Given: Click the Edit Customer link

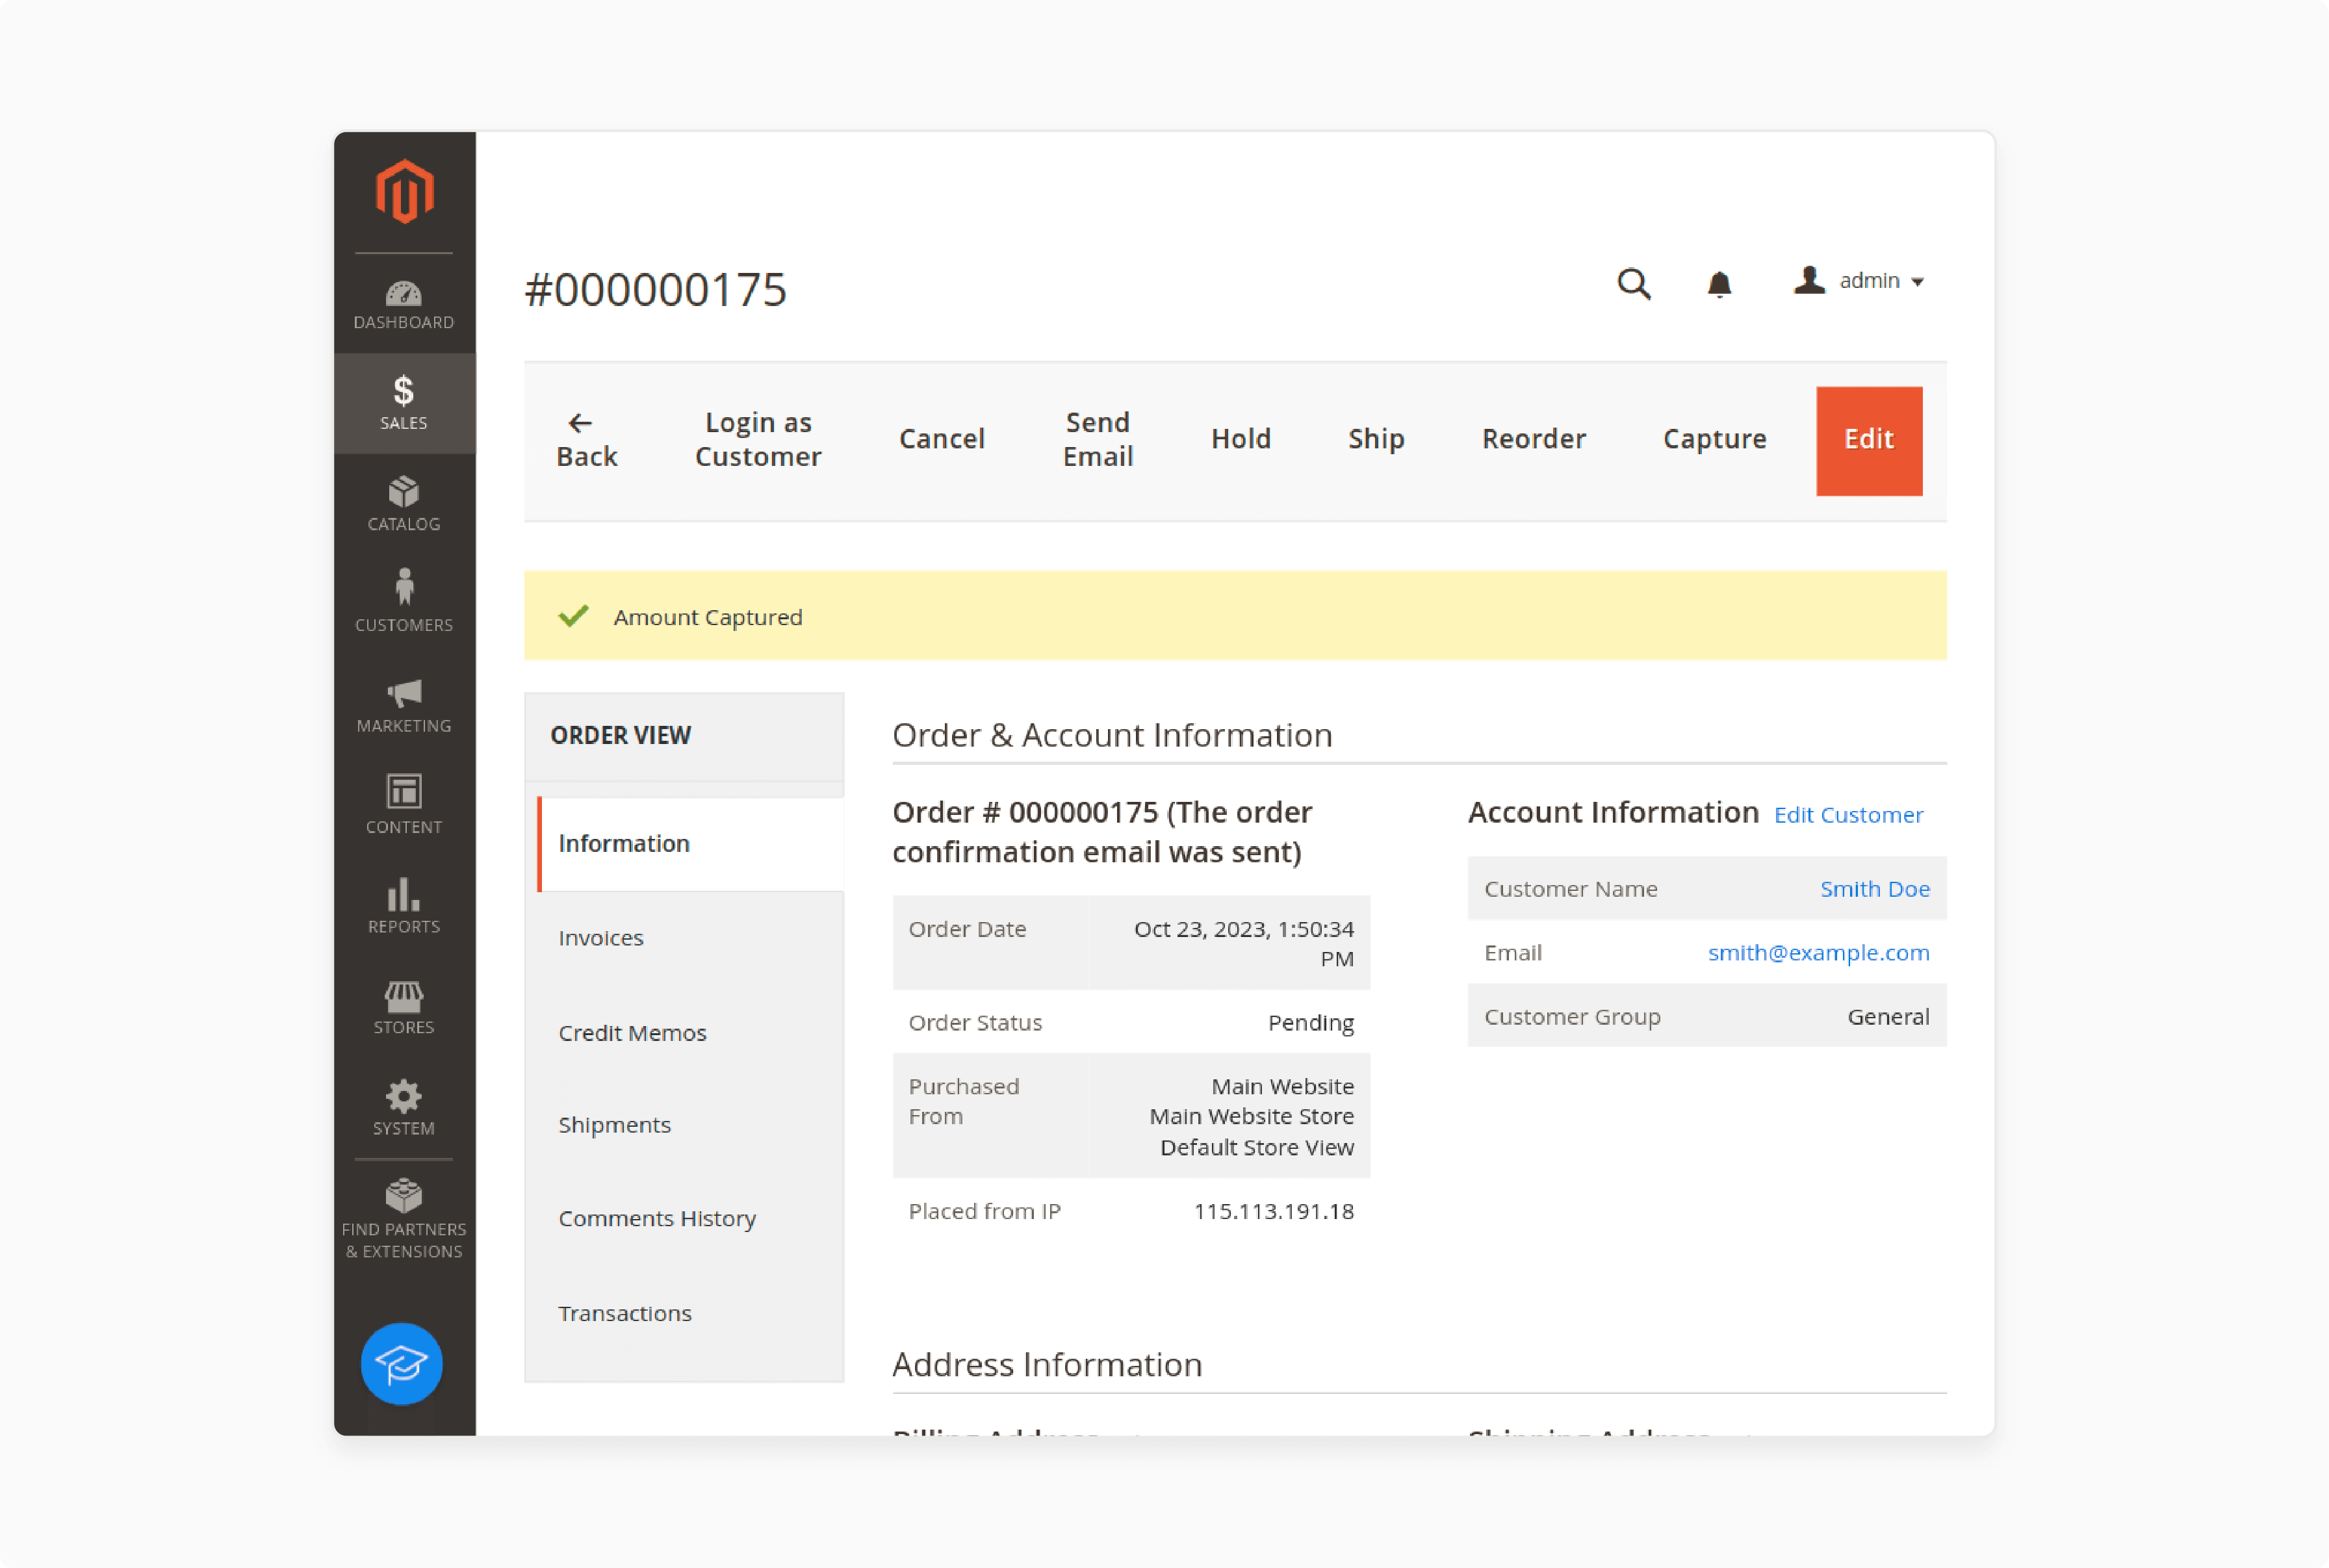Looking at the screenshot, I should [1849, 814].
